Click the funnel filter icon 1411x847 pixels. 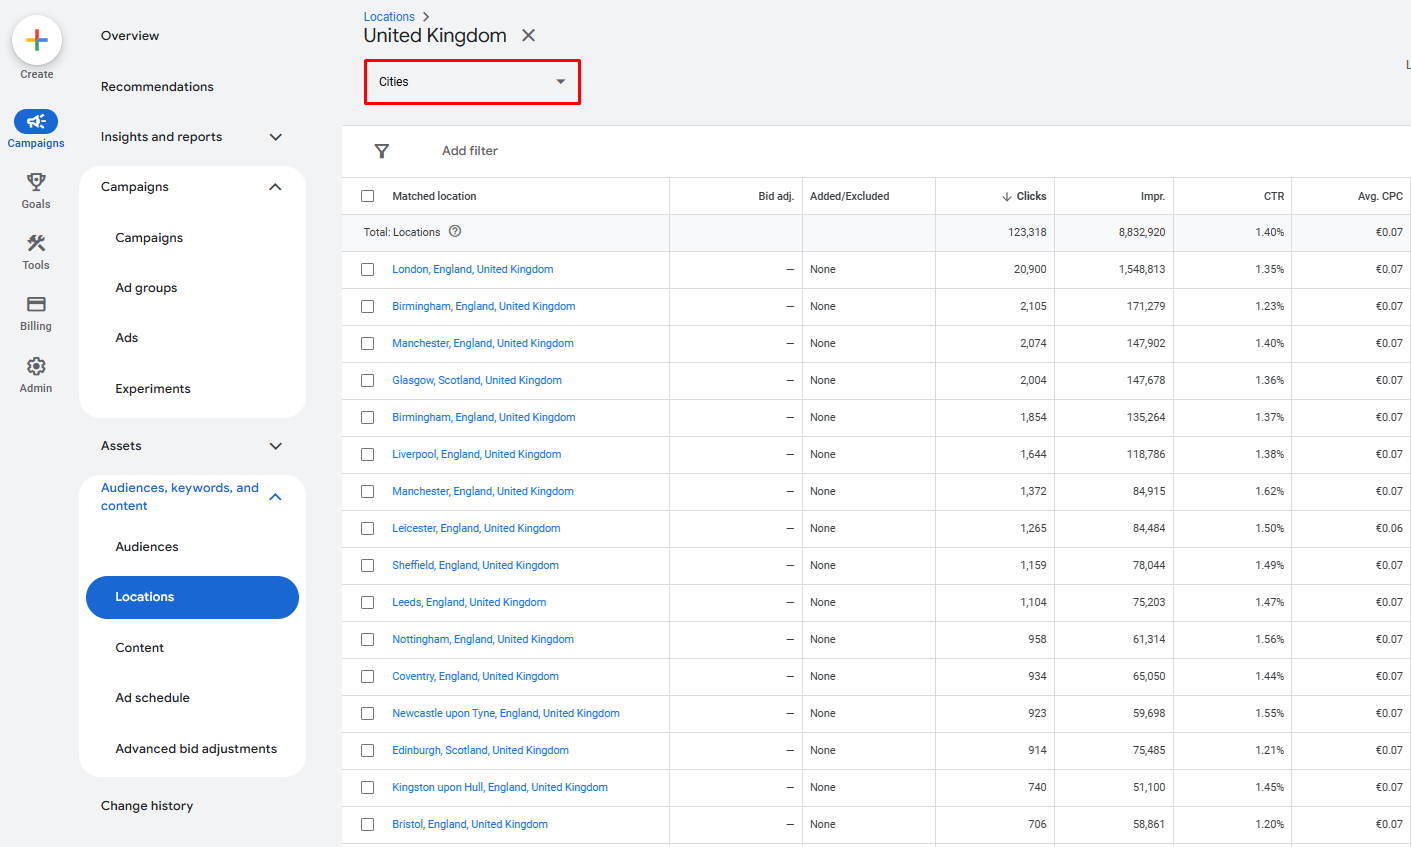tap(382, 151)
